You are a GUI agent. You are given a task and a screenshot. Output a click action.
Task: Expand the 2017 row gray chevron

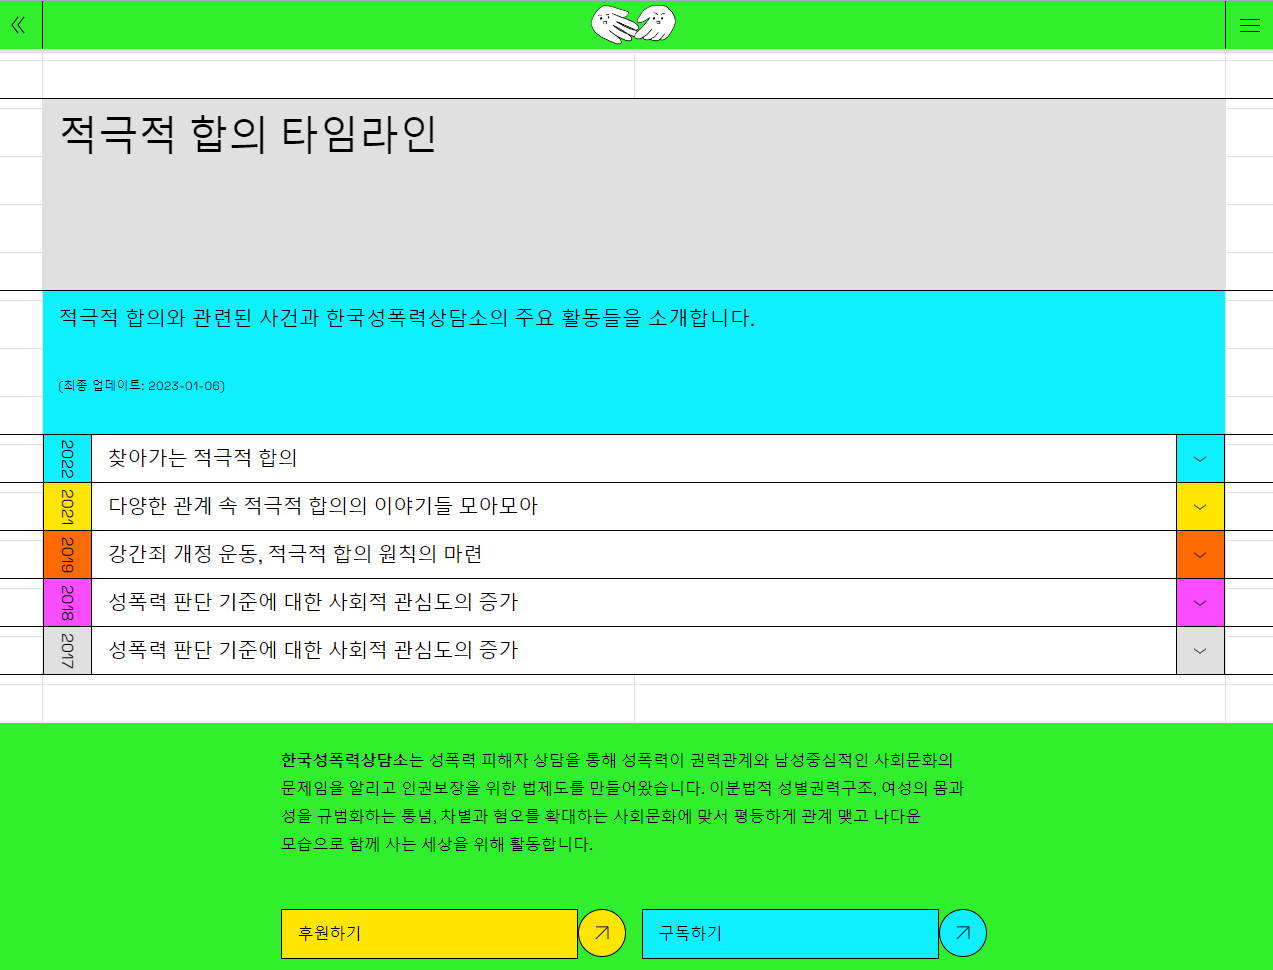pyautogui.click(x=1200, y=651)
